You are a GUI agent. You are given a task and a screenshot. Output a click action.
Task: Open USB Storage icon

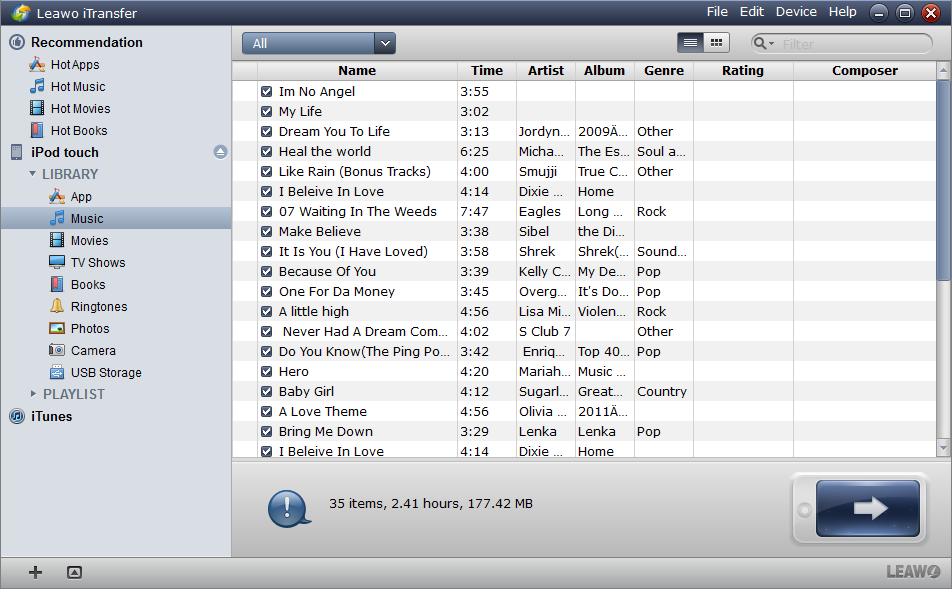[57, 372]
